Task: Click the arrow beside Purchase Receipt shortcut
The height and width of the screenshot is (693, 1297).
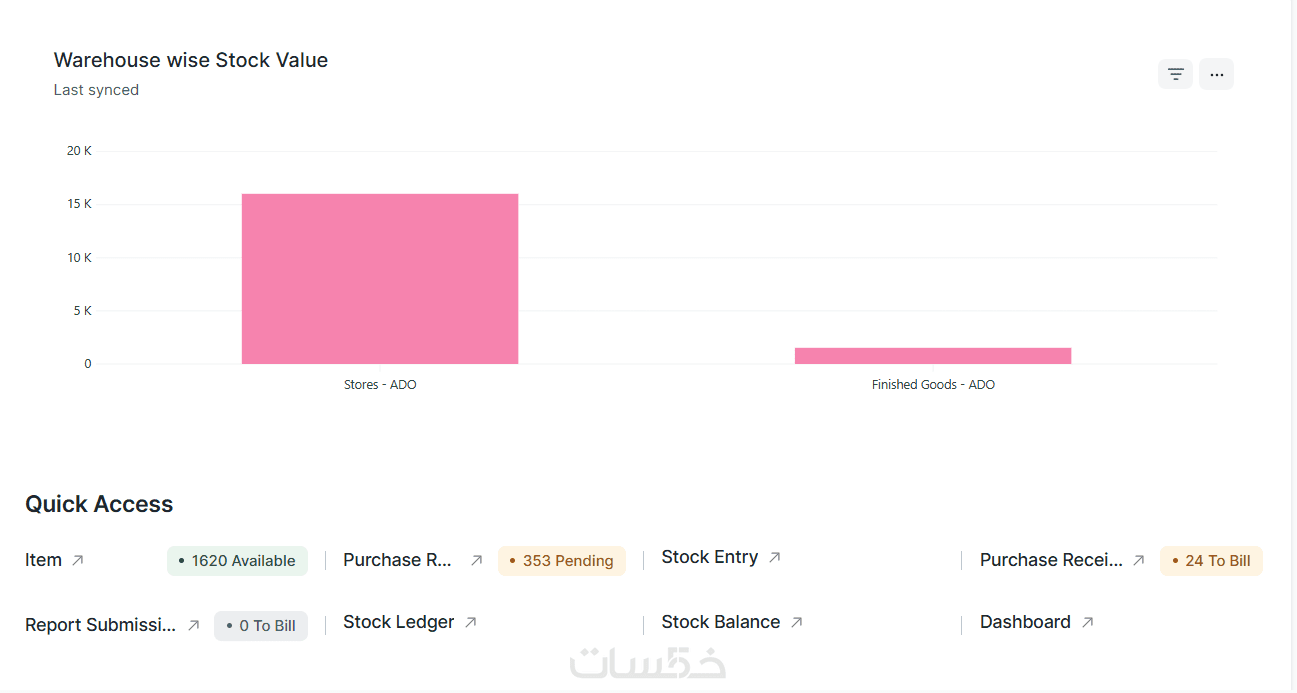Action: (1138, 561)
